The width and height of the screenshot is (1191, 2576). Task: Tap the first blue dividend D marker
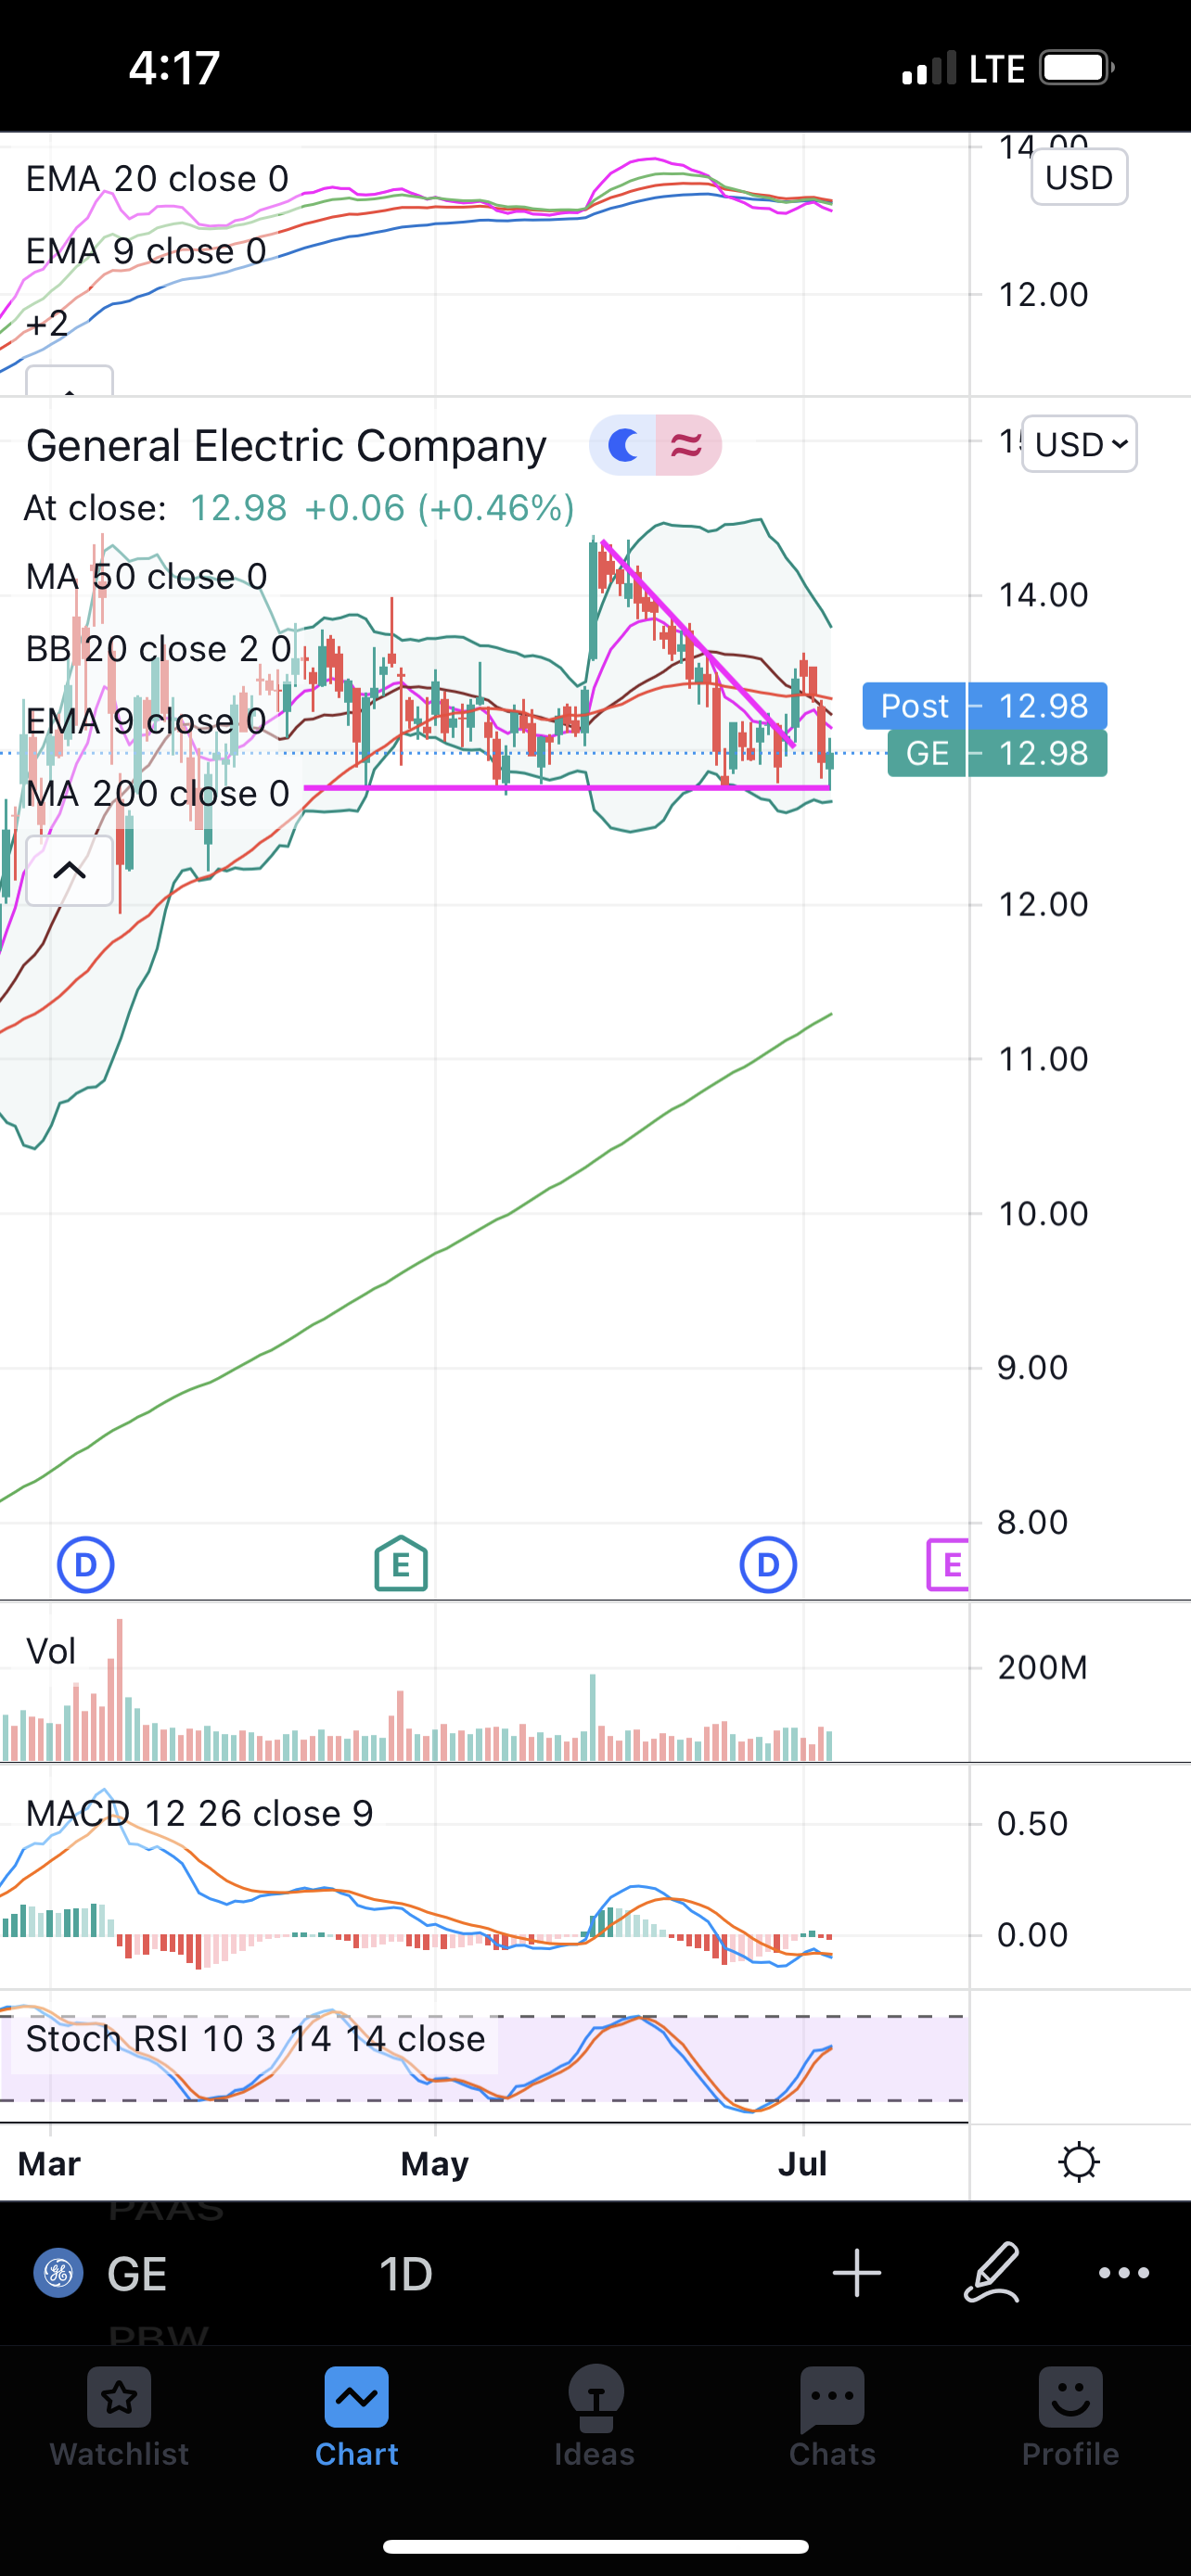point(86,1565)
